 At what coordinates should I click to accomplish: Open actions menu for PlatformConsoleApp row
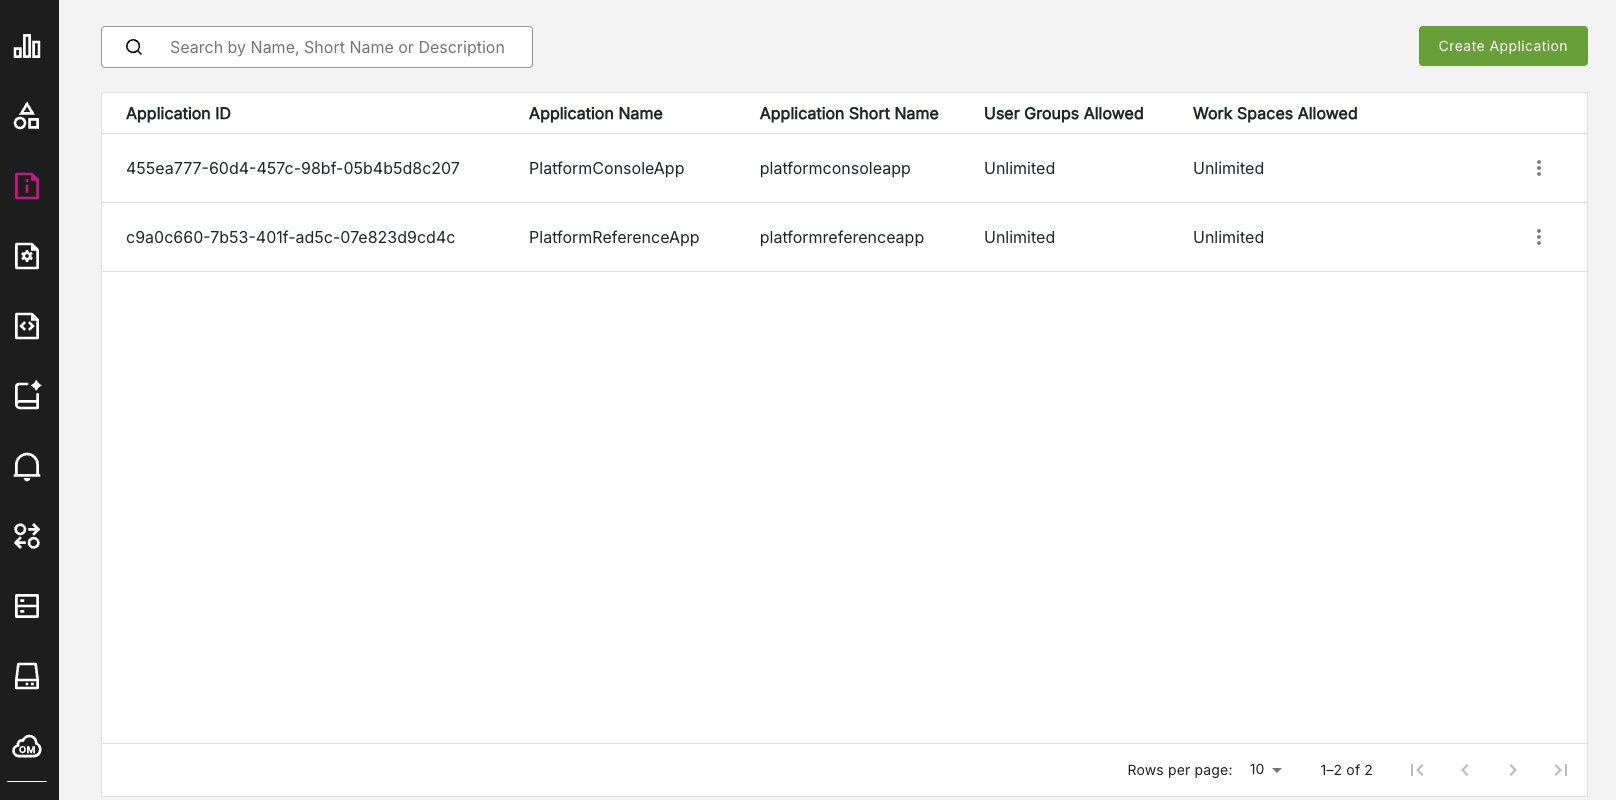pos(1539,168)
